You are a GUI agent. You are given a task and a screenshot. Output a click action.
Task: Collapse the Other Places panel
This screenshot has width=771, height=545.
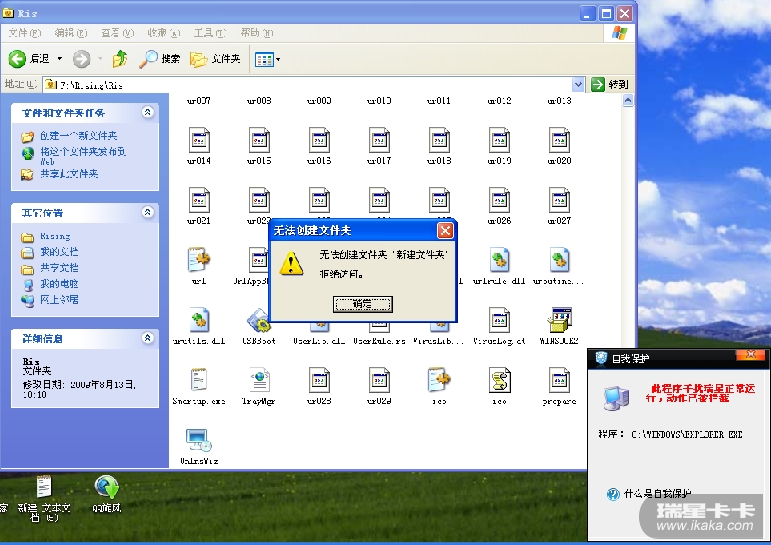(x=148, y=213)
